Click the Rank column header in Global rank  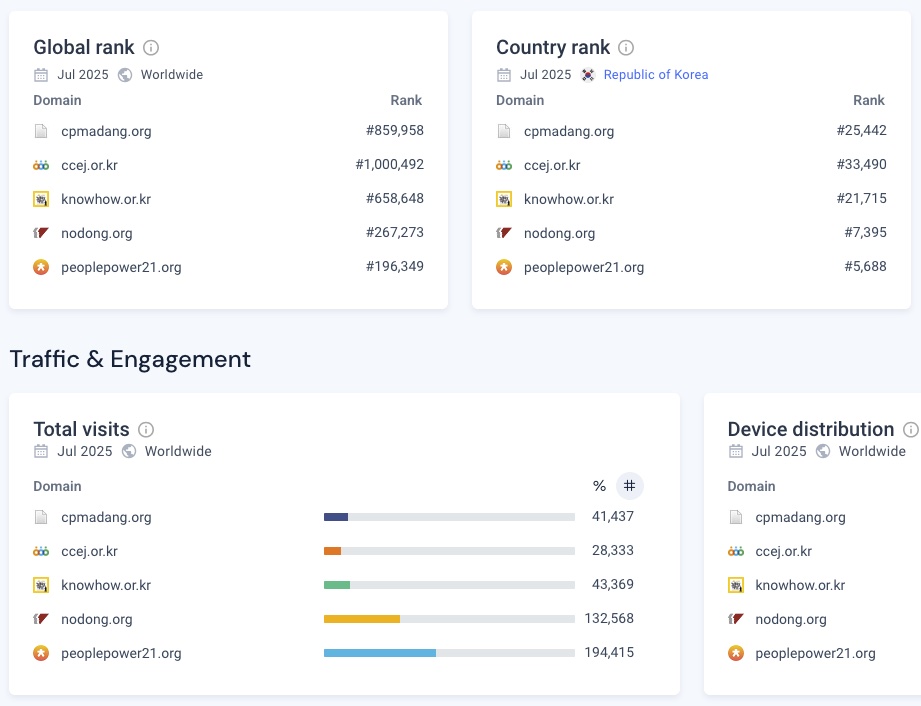tap(406, 100)
